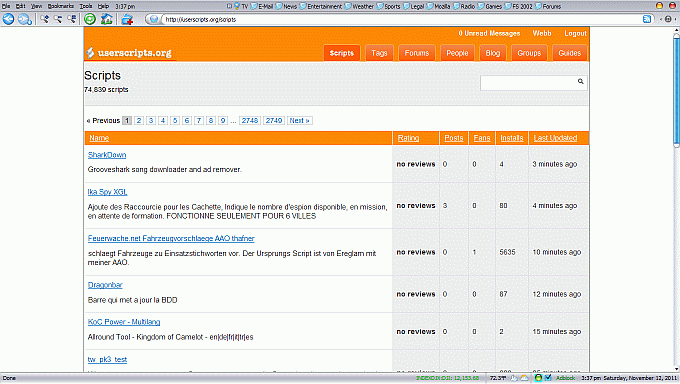The height and width of the screenshot is (384, 680).
Task: Open the Games bookmark folder
Action: coord(490,6)
